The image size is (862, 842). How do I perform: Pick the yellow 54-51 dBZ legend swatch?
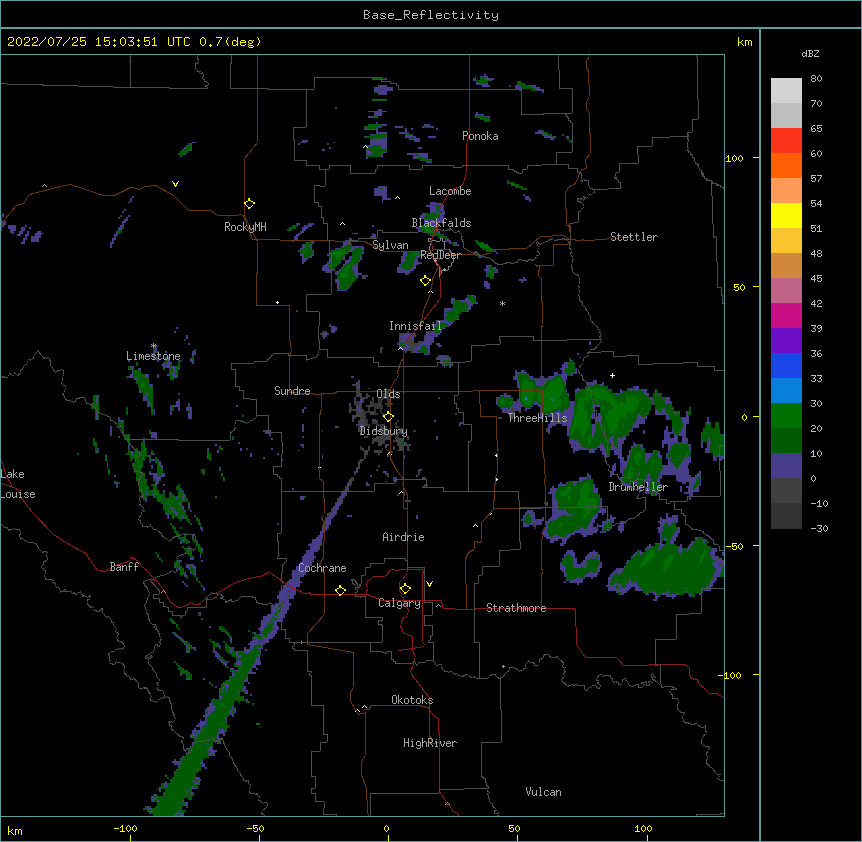786,215
